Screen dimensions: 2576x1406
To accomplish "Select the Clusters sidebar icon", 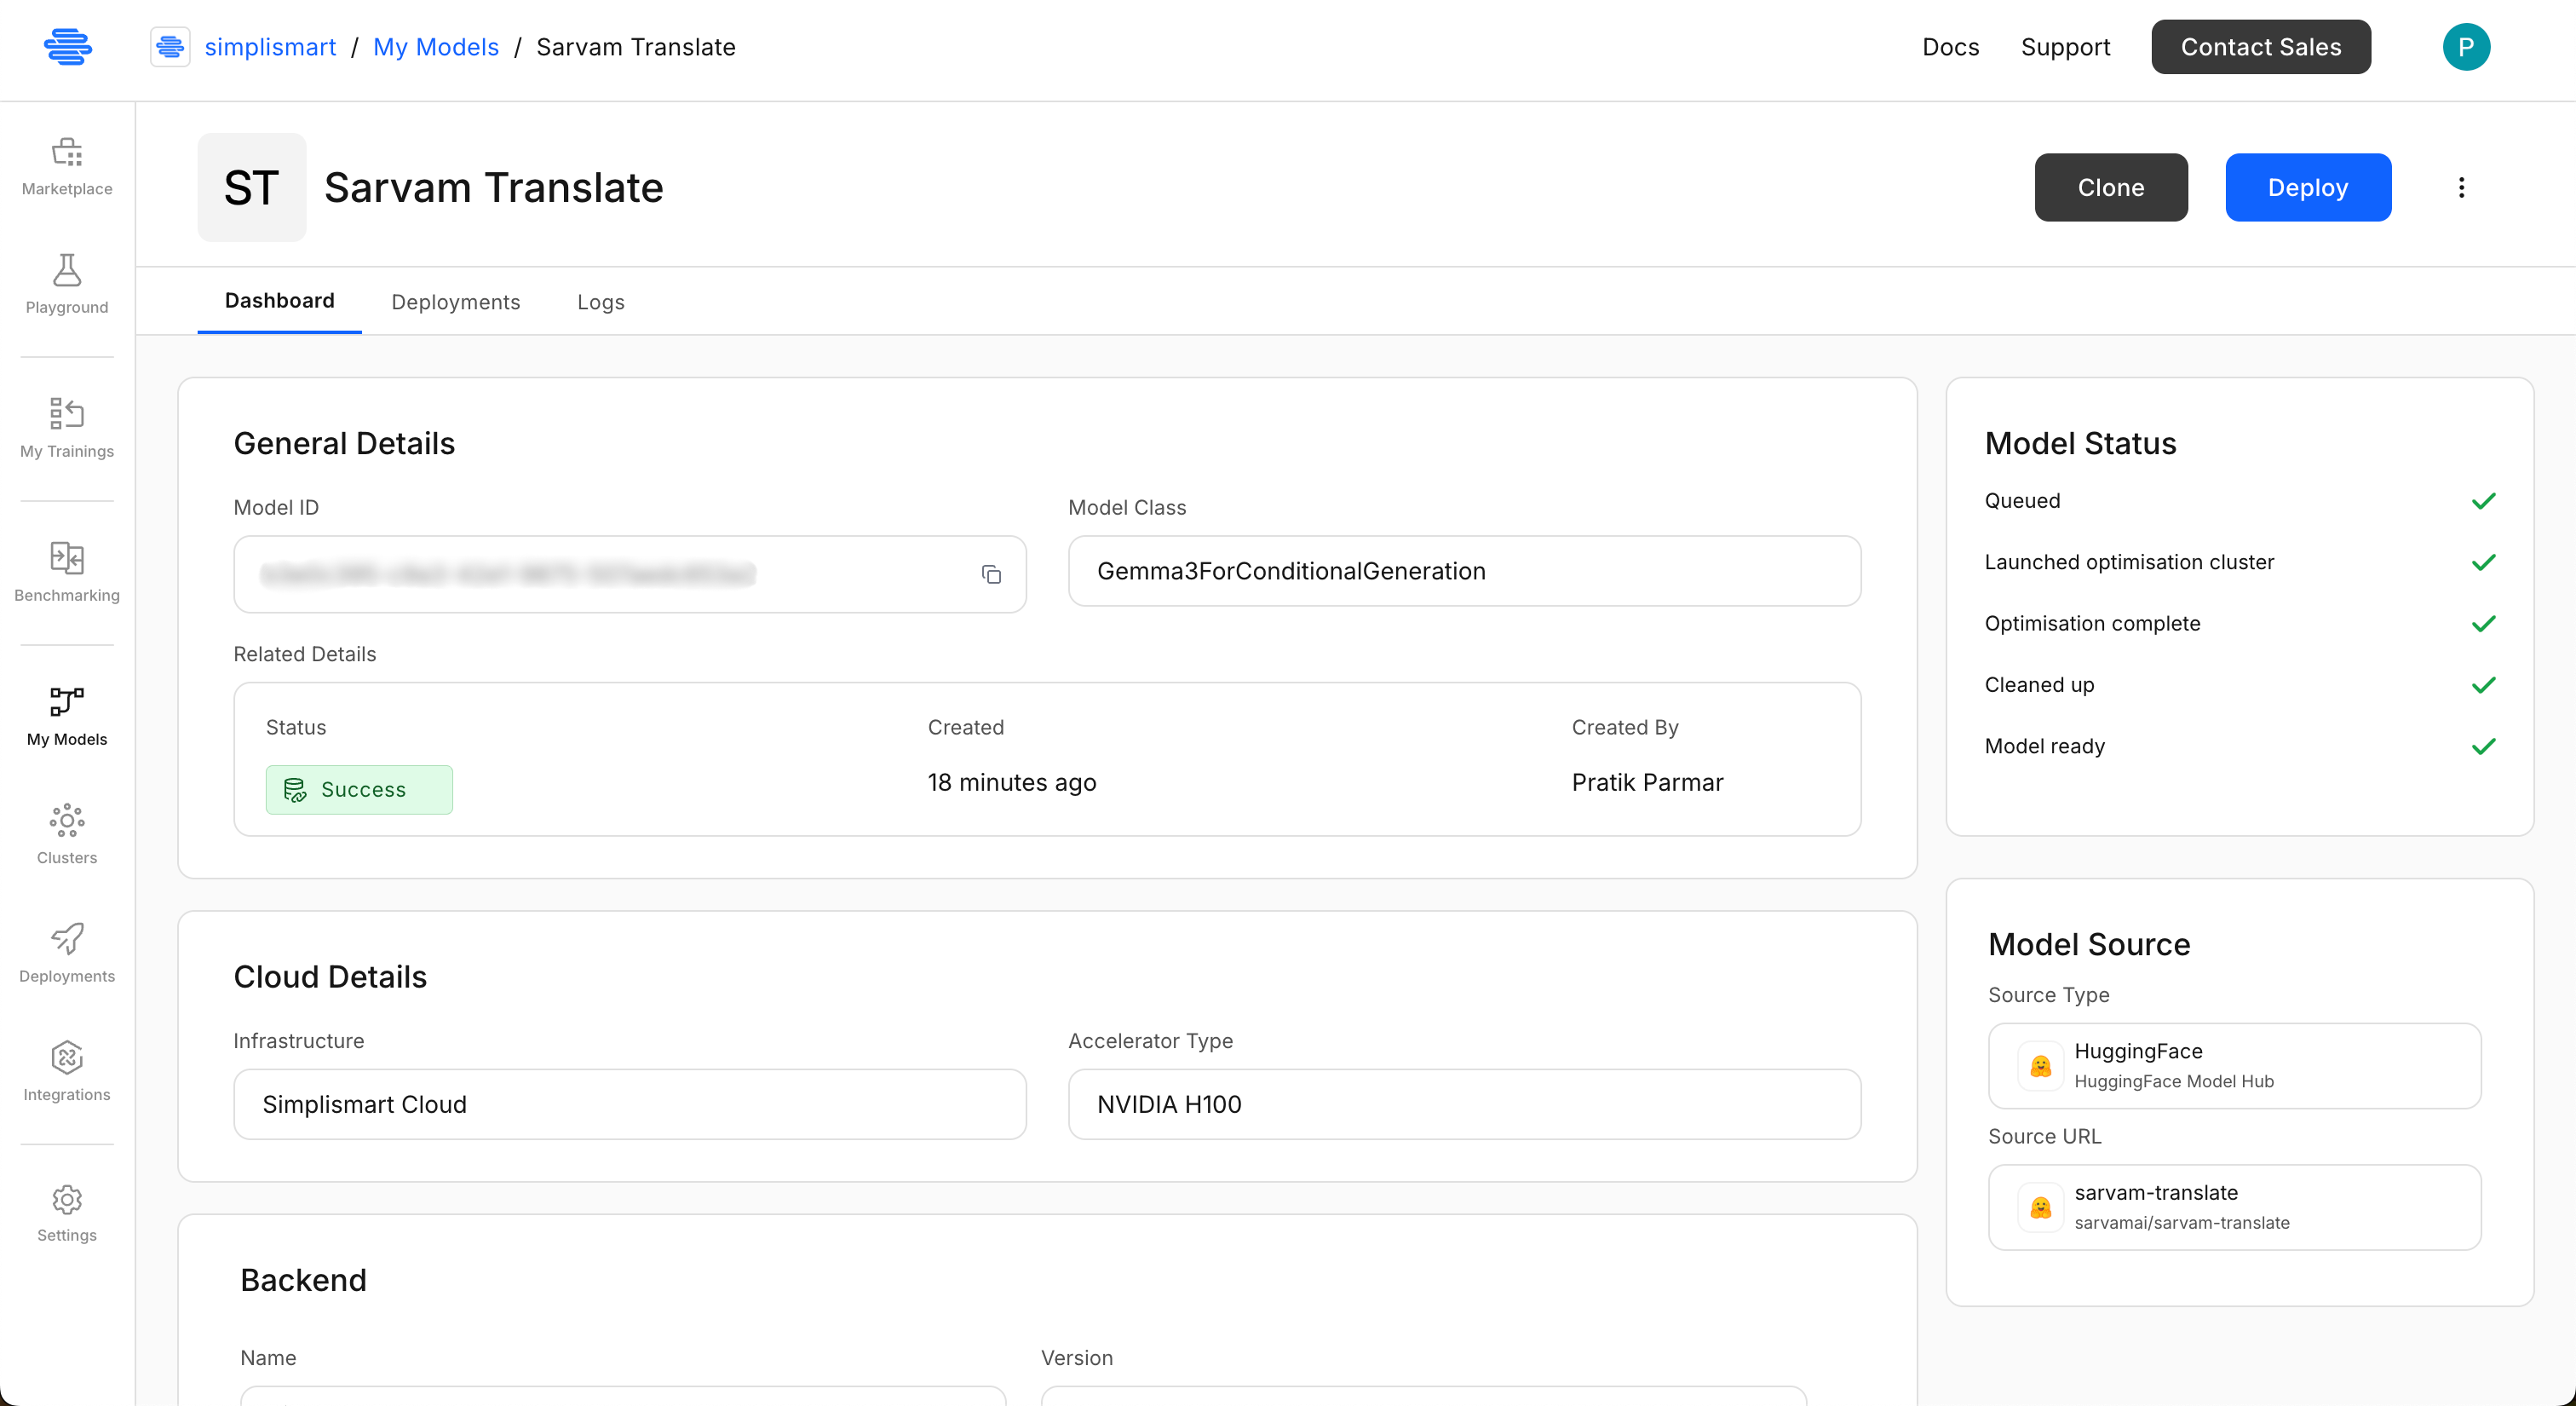I will [67, 834].
